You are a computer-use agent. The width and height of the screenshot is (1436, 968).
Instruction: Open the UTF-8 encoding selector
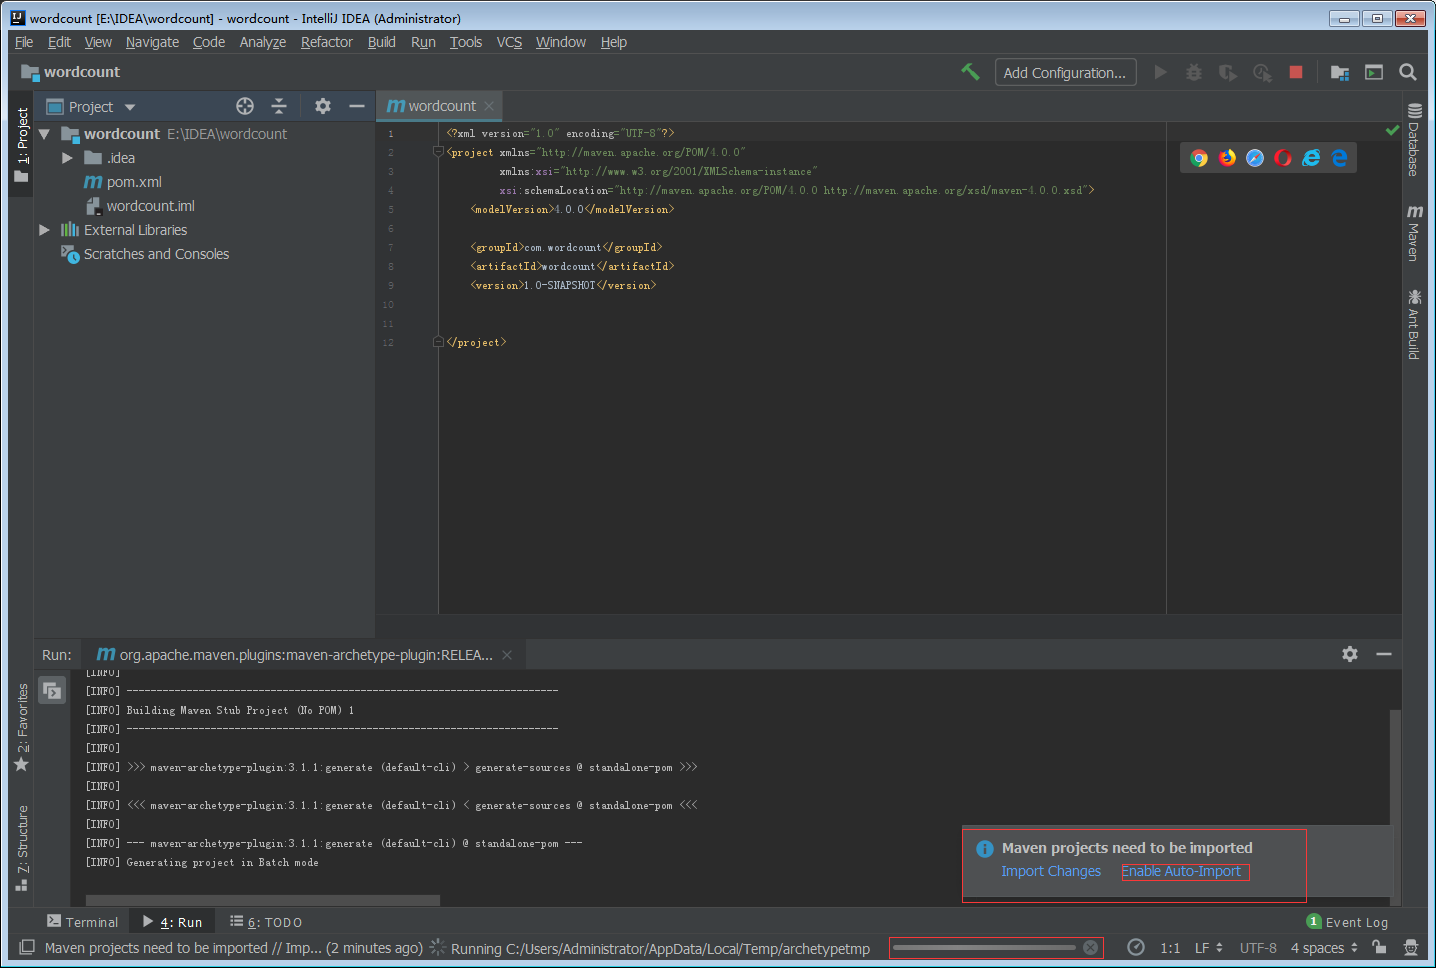[1258, 948]
